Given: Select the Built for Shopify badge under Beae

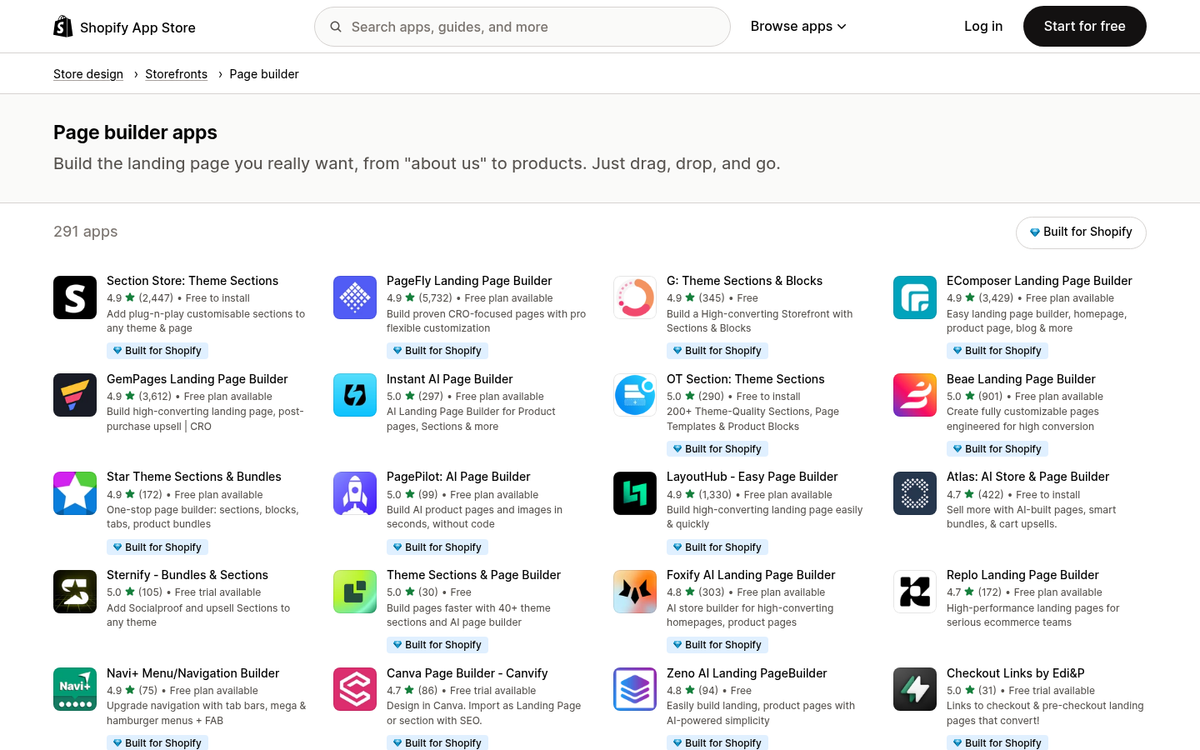Looking at the screenshot, I should pos(996,449).
